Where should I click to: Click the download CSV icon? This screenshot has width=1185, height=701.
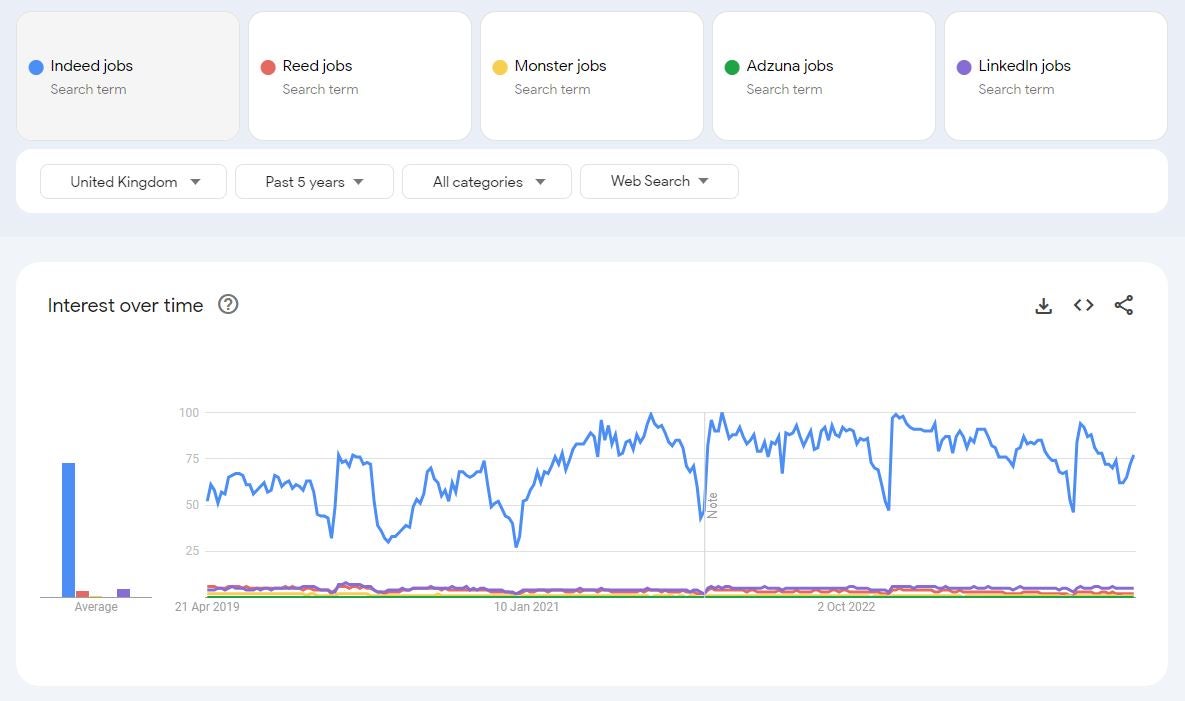pyautogui.click(x=1043, y=306)
